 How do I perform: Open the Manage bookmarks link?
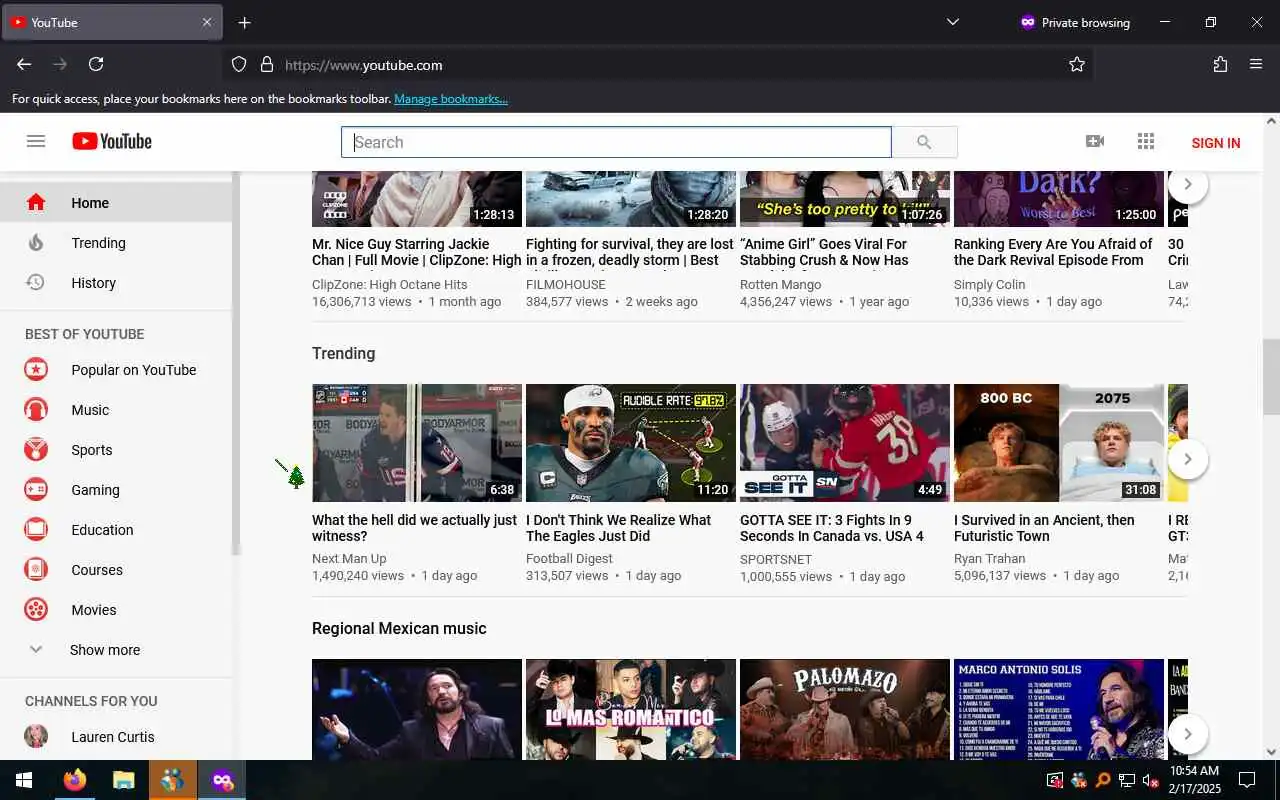[451, 99]
